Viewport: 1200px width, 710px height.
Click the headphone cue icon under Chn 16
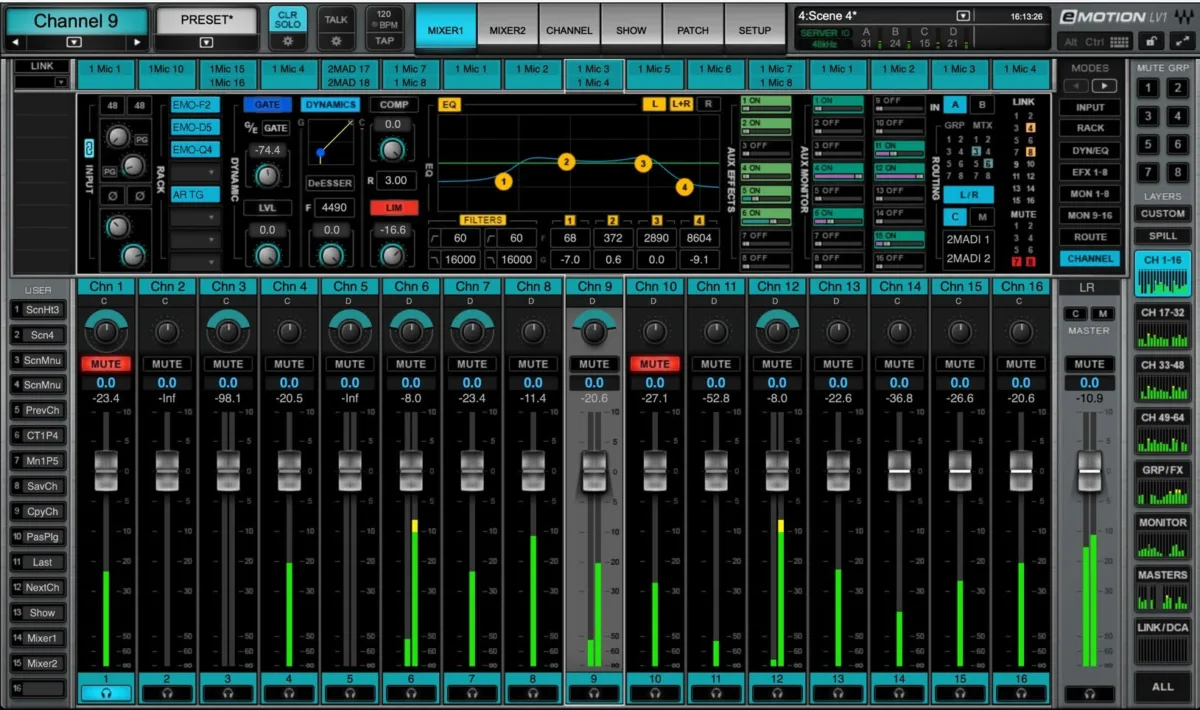1021,692
